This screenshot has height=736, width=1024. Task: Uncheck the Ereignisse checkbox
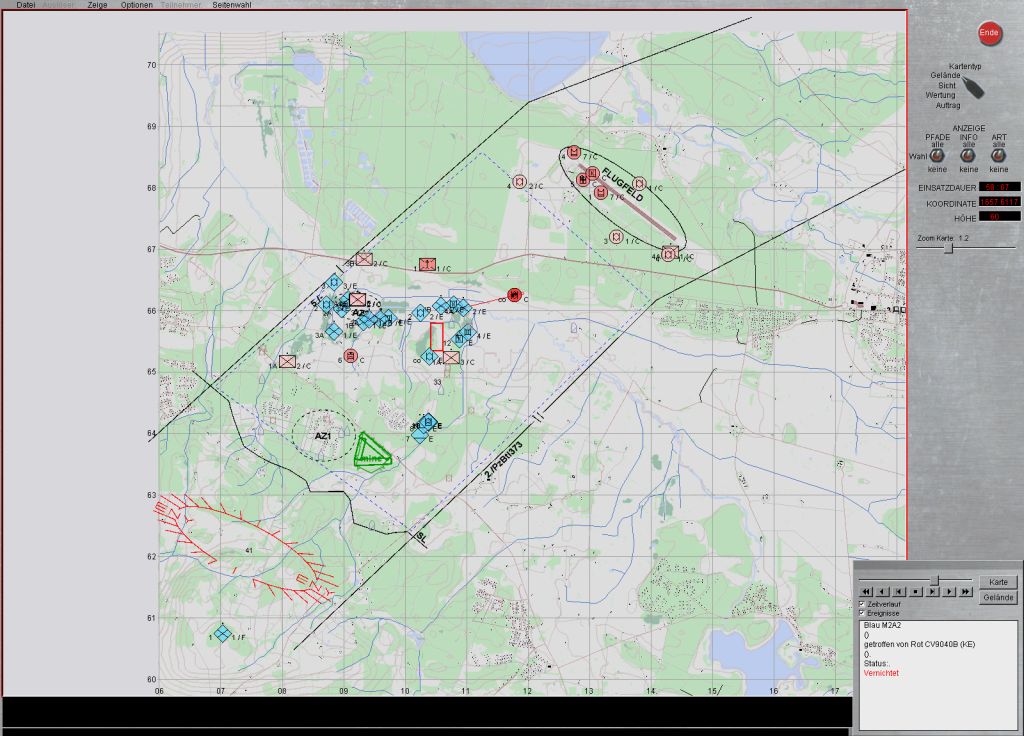click(x=863, y=613)
